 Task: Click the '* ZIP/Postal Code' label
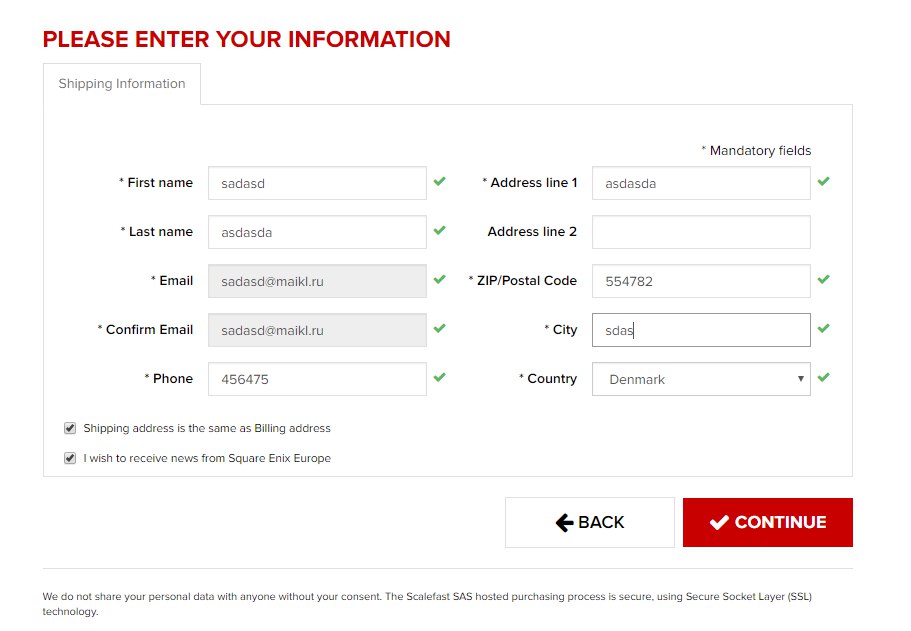522,280
